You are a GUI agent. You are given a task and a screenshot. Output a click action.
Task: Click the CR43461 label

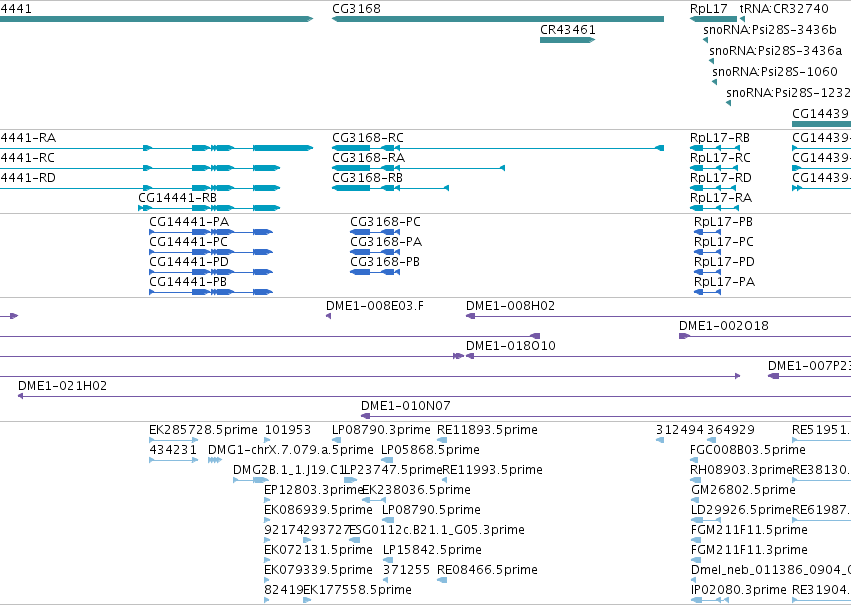[568, 29]
